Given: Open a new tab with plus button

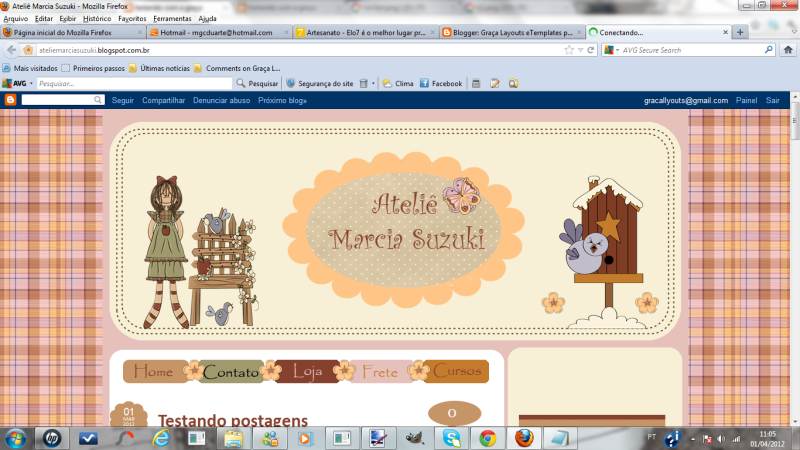Looking at the screenshot, I should 740,32.
